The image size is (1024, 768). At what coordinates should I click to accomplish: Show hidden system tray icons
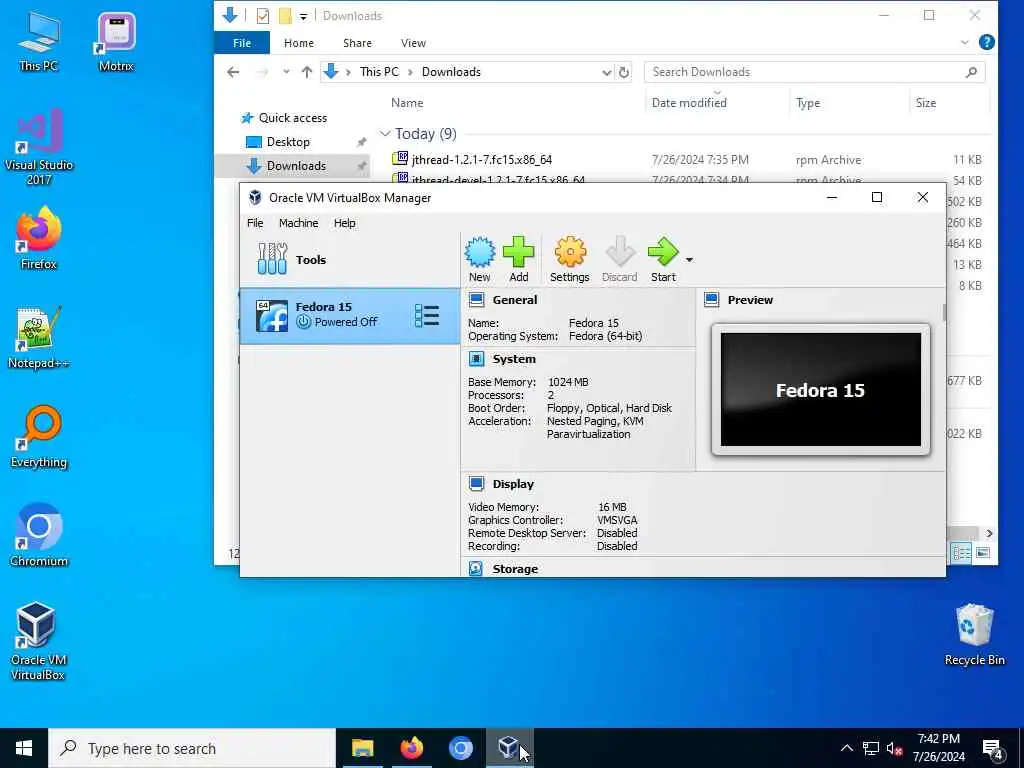coord(846,748)
